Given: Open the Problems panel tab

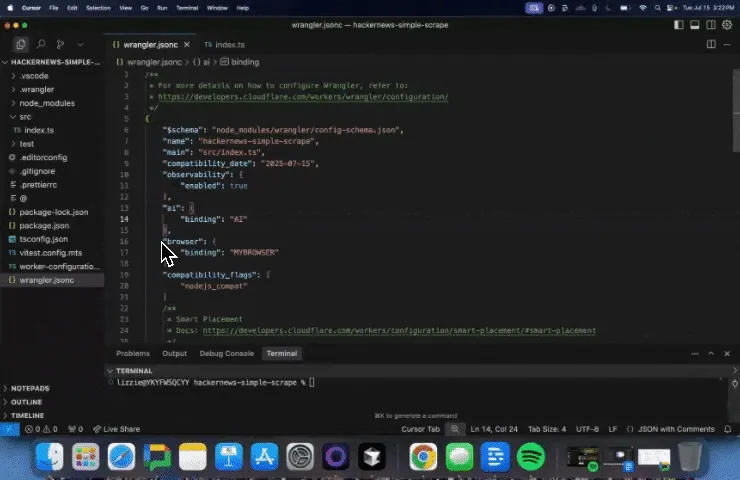Looking at the screenshot, I should (x=132, y=353).
